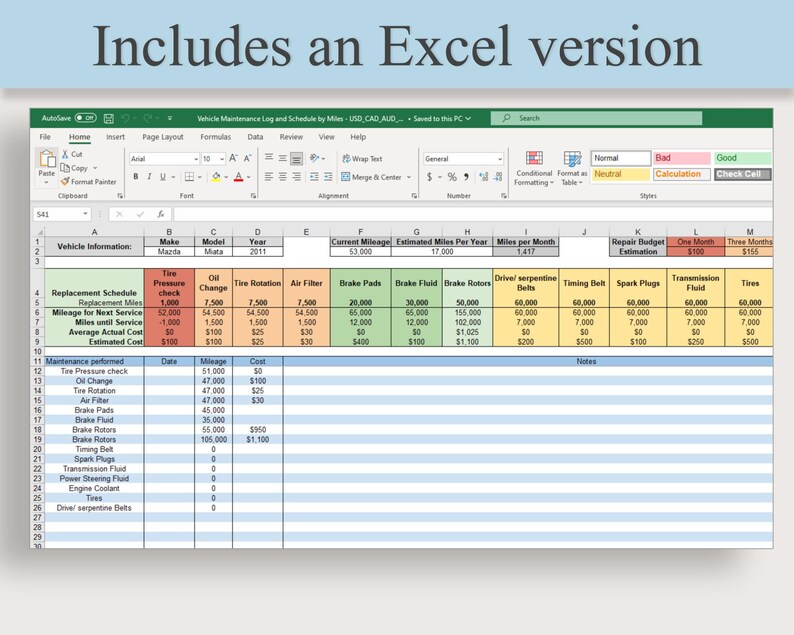
Task: Click the Undo arrow icon
Action: (x=125, y=118)
